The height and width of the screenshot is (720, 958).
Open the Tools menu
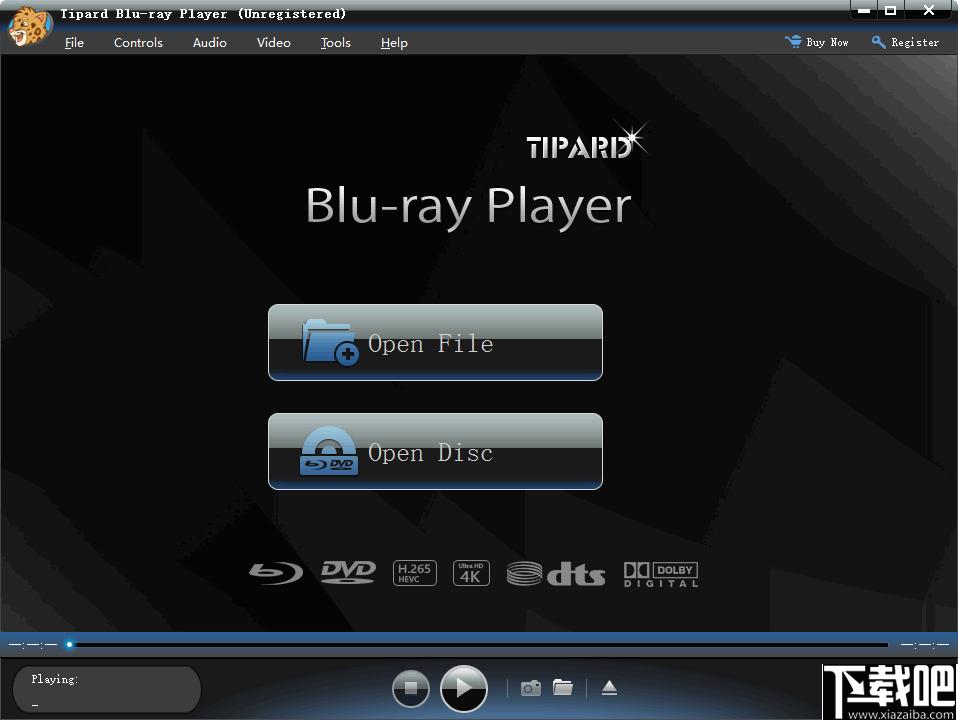[x=335, y=43]
